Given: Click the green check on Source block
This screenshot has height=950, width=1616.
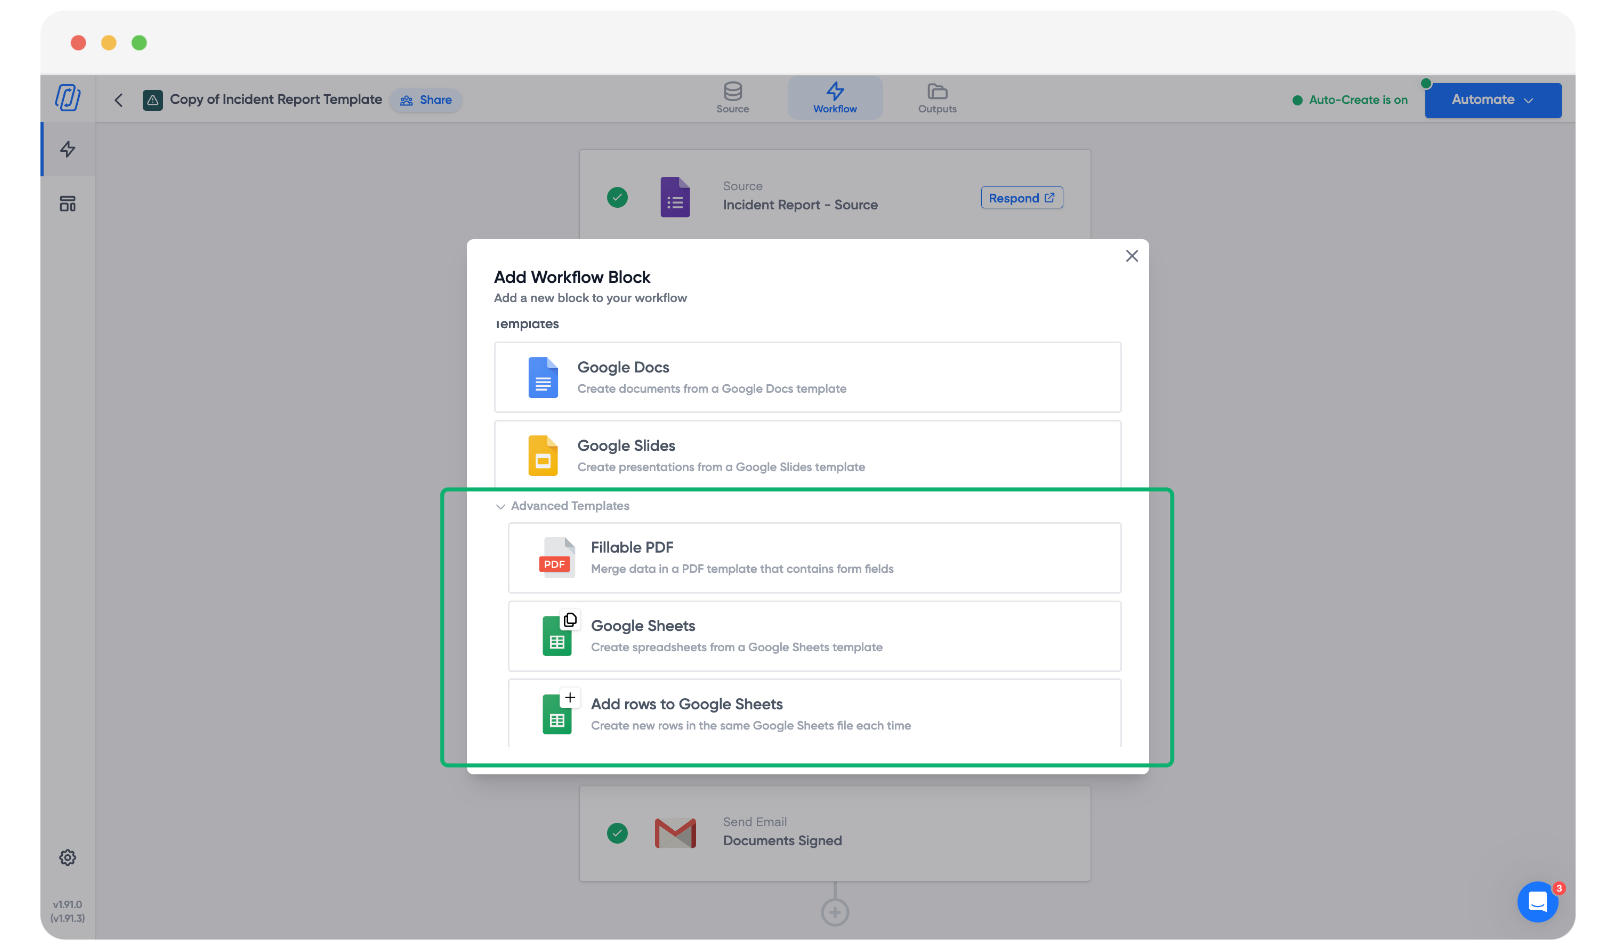Looking at the screenshot, I should [618, 198].
